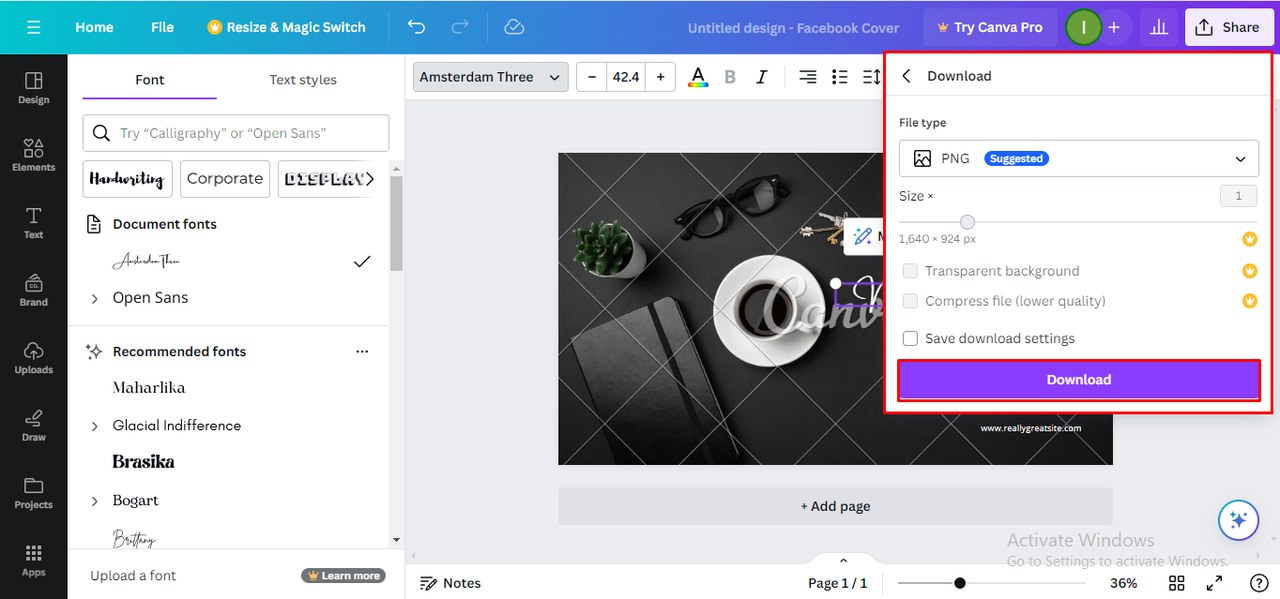
Task: Apply bulleted list formatting
Action: [840, 77]
